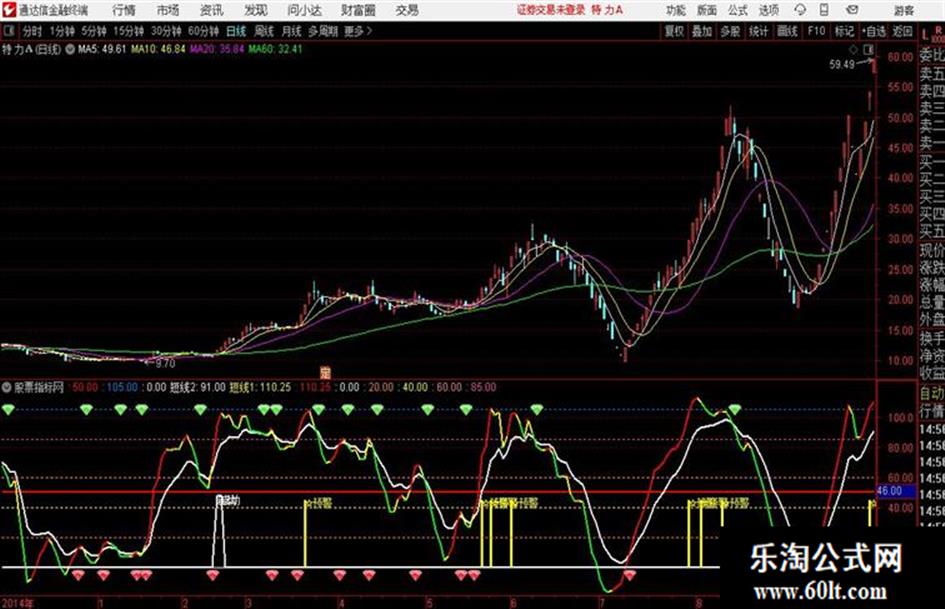Click the 统计 statistics button
This screenshot has width=945, height=609.
tap(758, 31)
